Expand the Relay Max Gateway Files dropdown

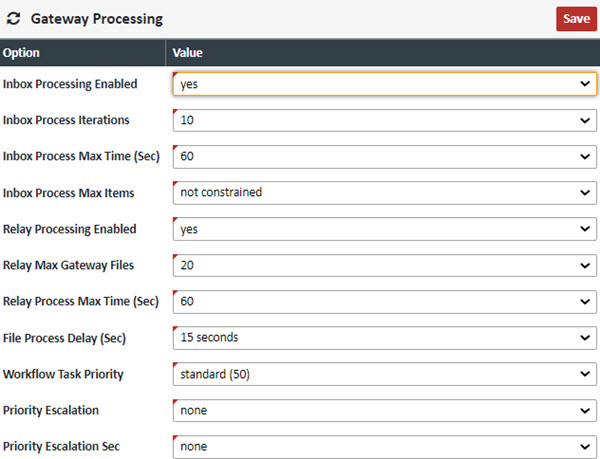point(385,265)
